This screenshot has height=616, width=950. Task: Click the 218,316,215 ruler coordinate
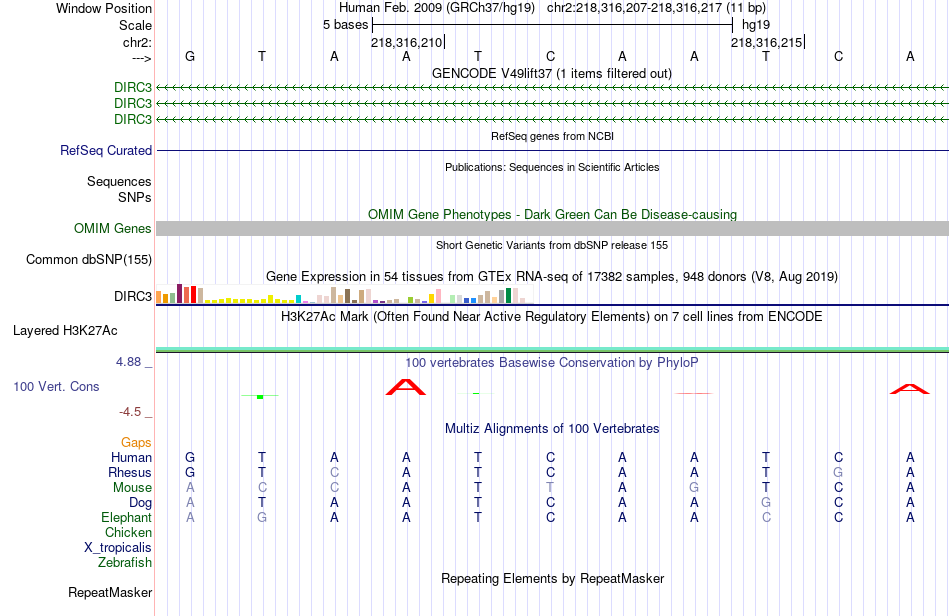[x=766, y=42]
